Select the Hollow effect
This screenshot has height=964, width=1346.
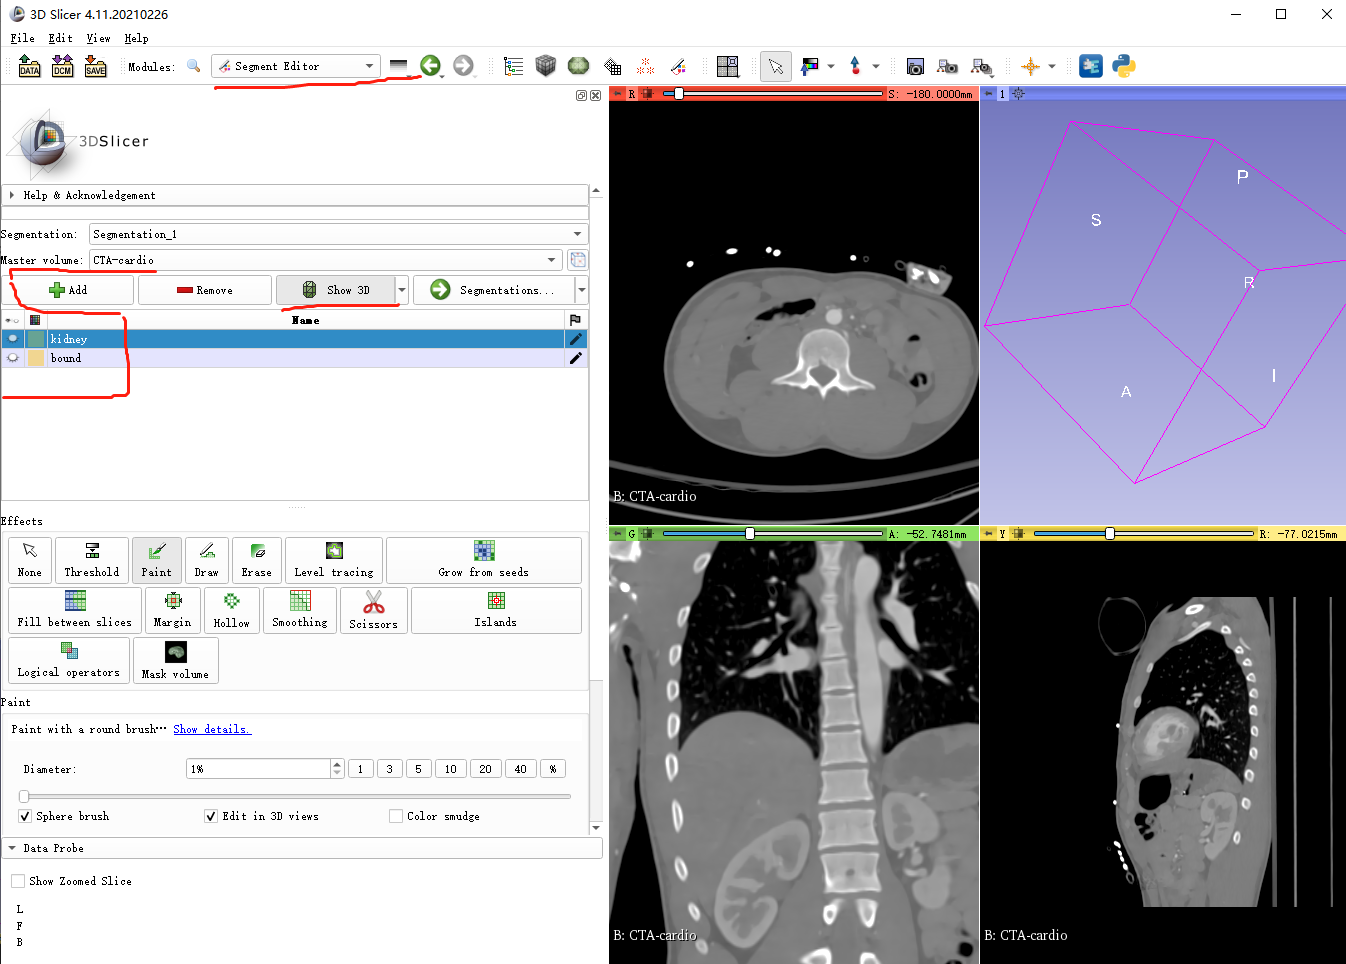[232, 610]
